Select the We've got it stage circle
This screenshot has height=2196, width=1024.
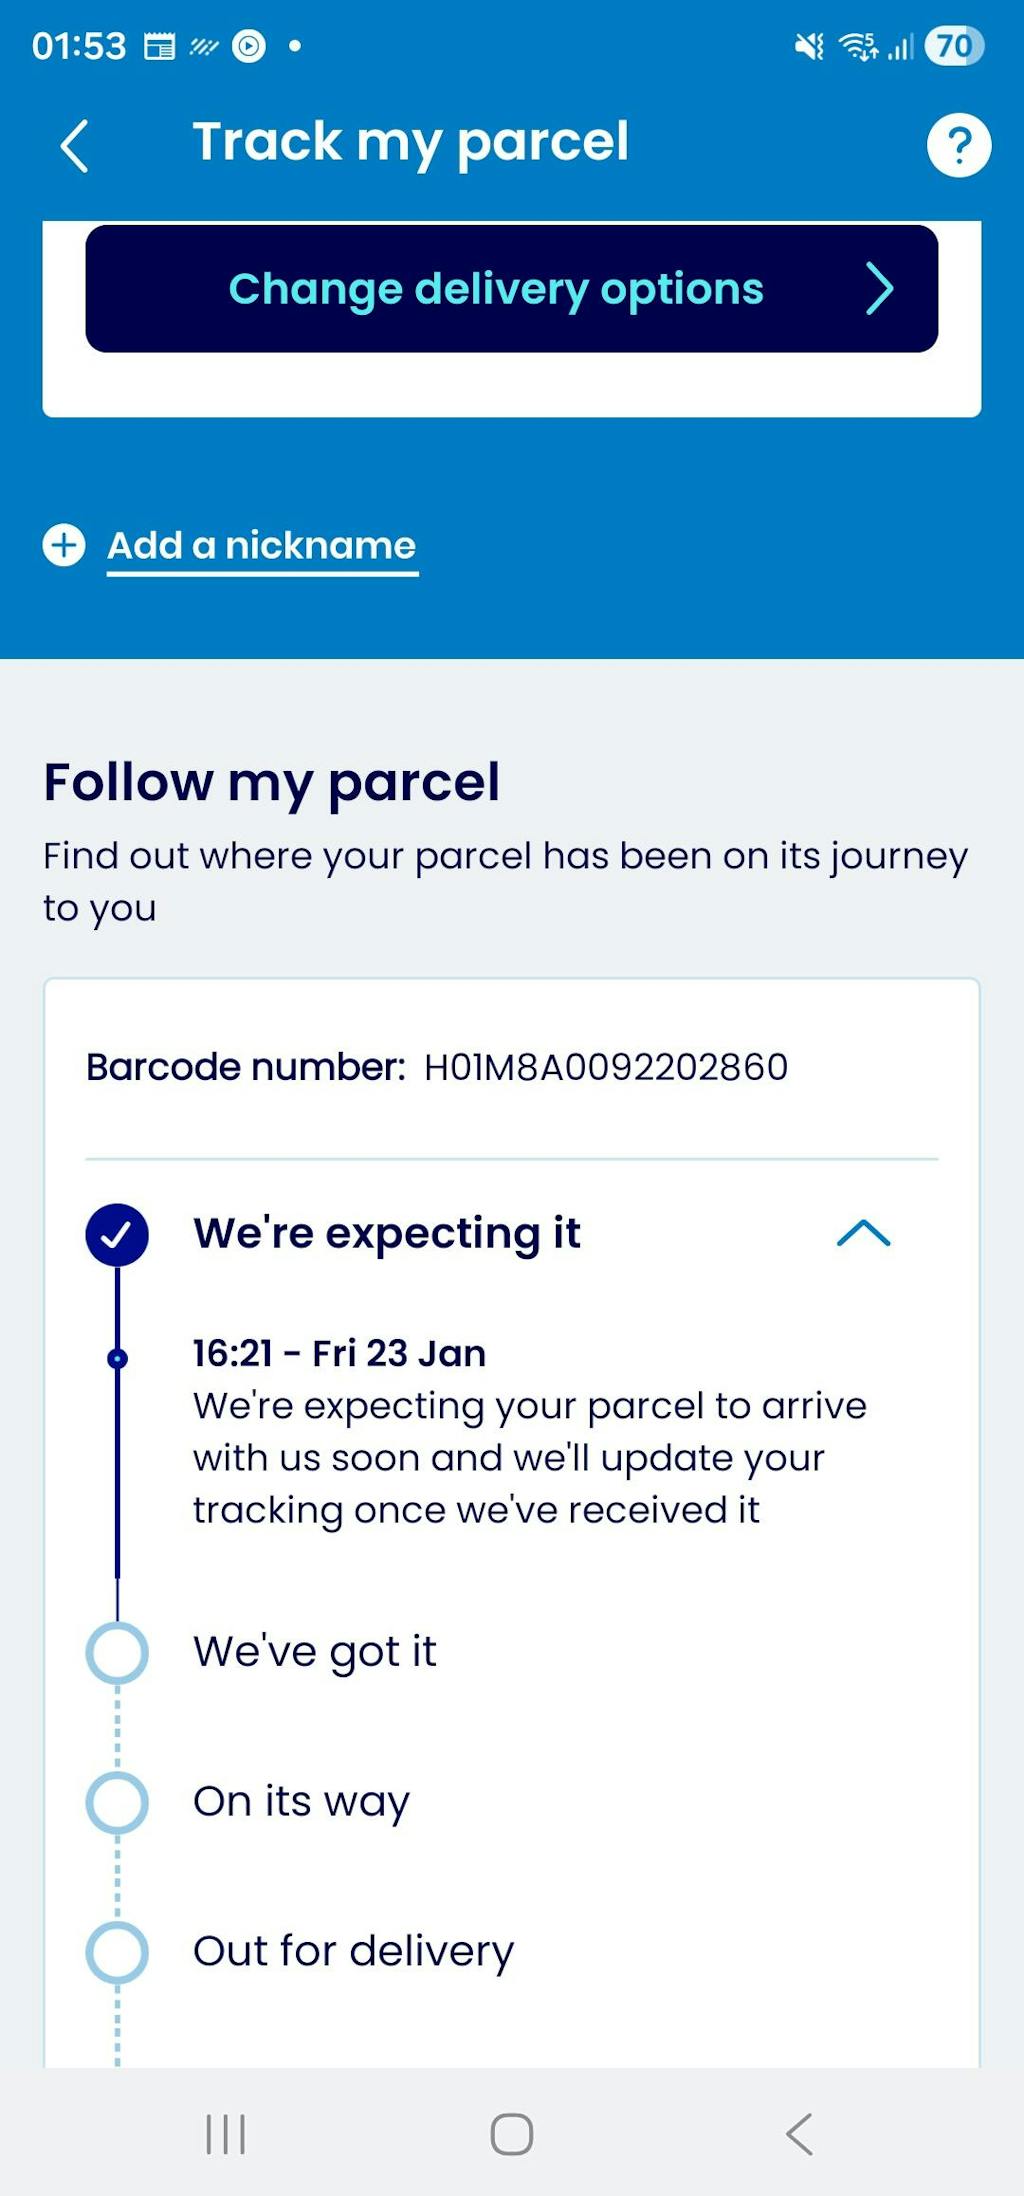[117, 1652]
